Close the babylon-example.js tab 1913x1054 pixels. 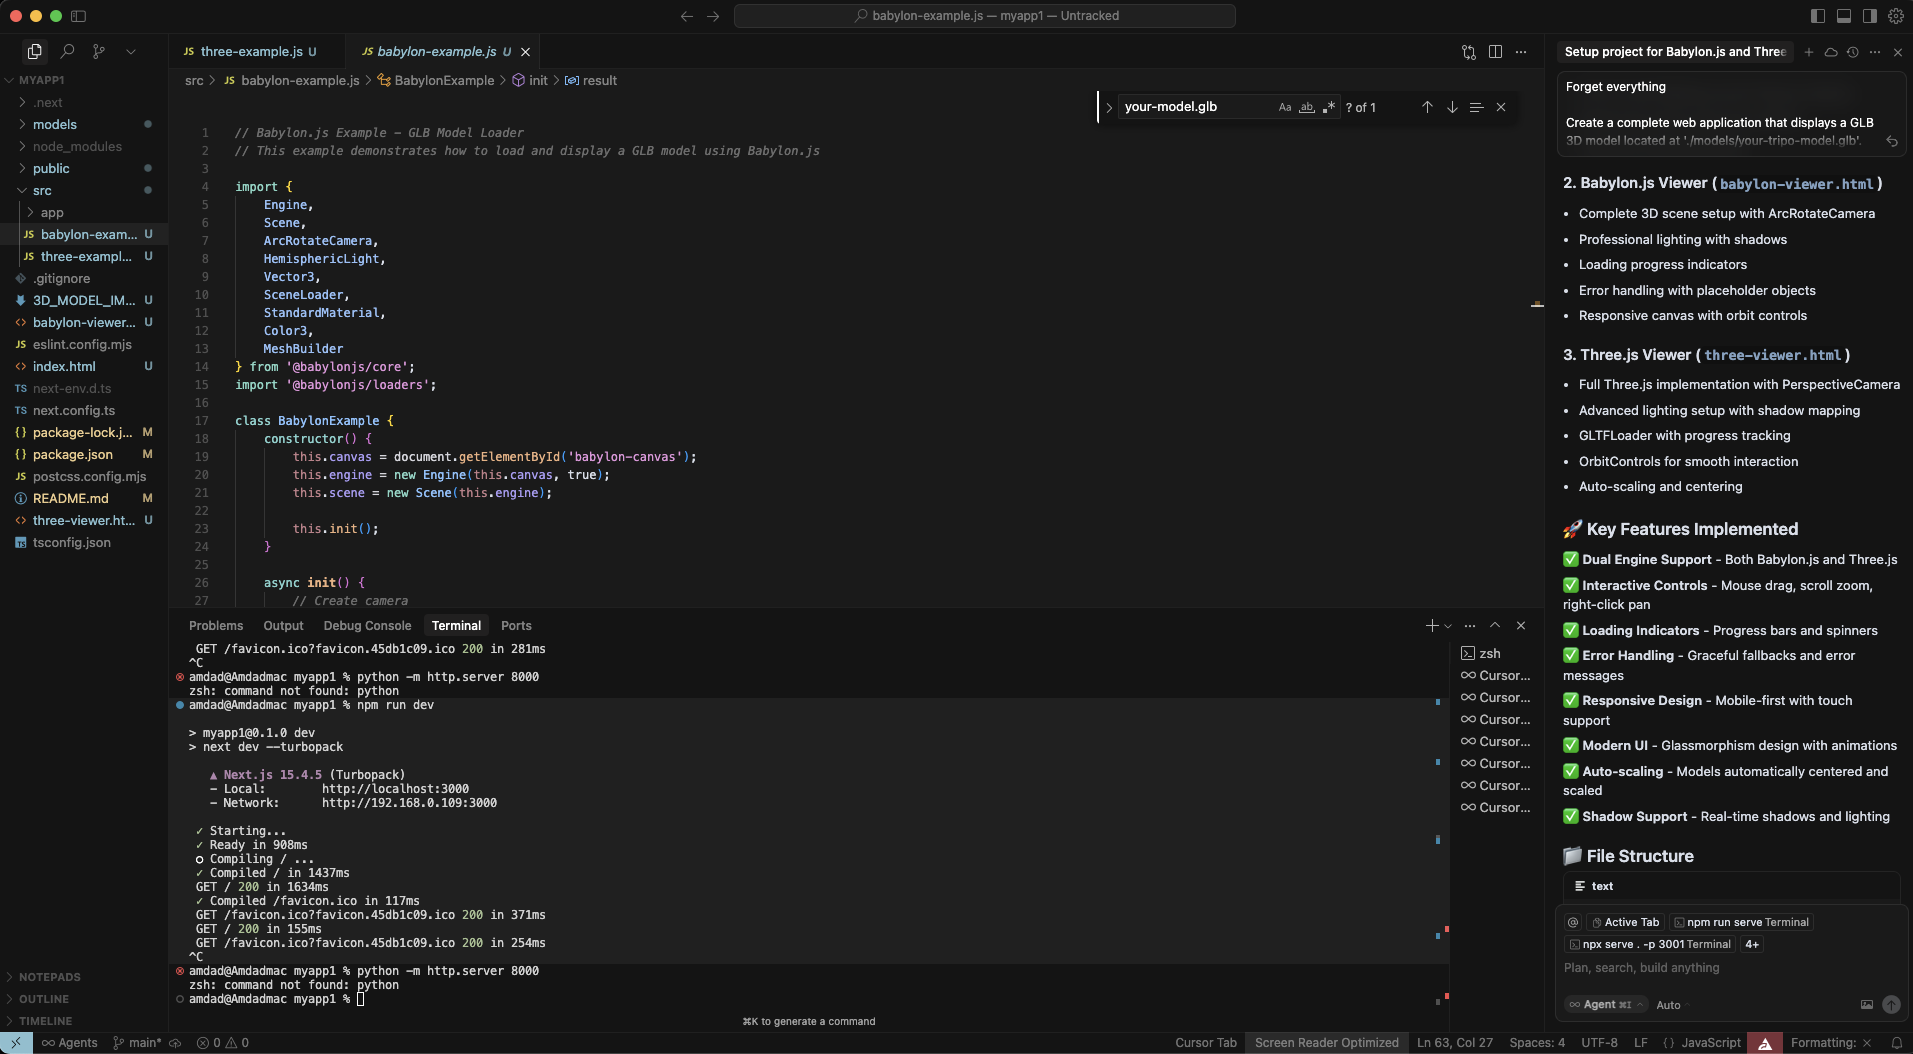click(525, 52)
